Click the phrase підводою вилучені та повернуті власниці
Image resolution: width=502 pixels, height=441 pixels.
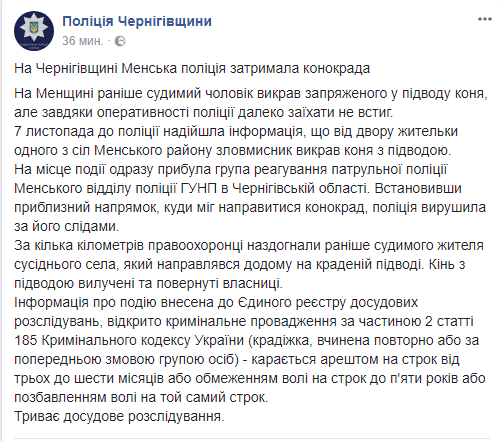[x=148, y=284]
